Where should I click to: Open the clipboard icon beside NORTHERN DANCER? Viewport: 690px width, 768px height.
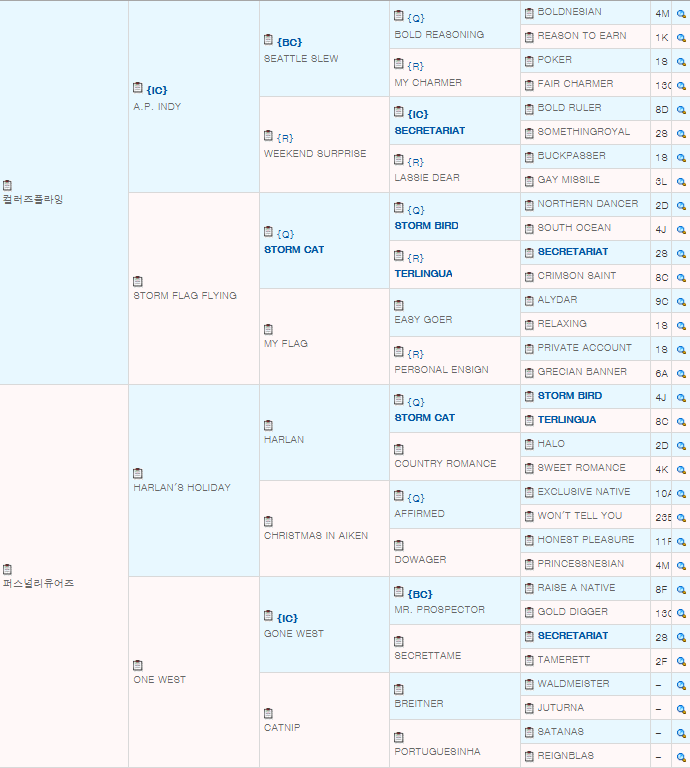pos(529,205)
